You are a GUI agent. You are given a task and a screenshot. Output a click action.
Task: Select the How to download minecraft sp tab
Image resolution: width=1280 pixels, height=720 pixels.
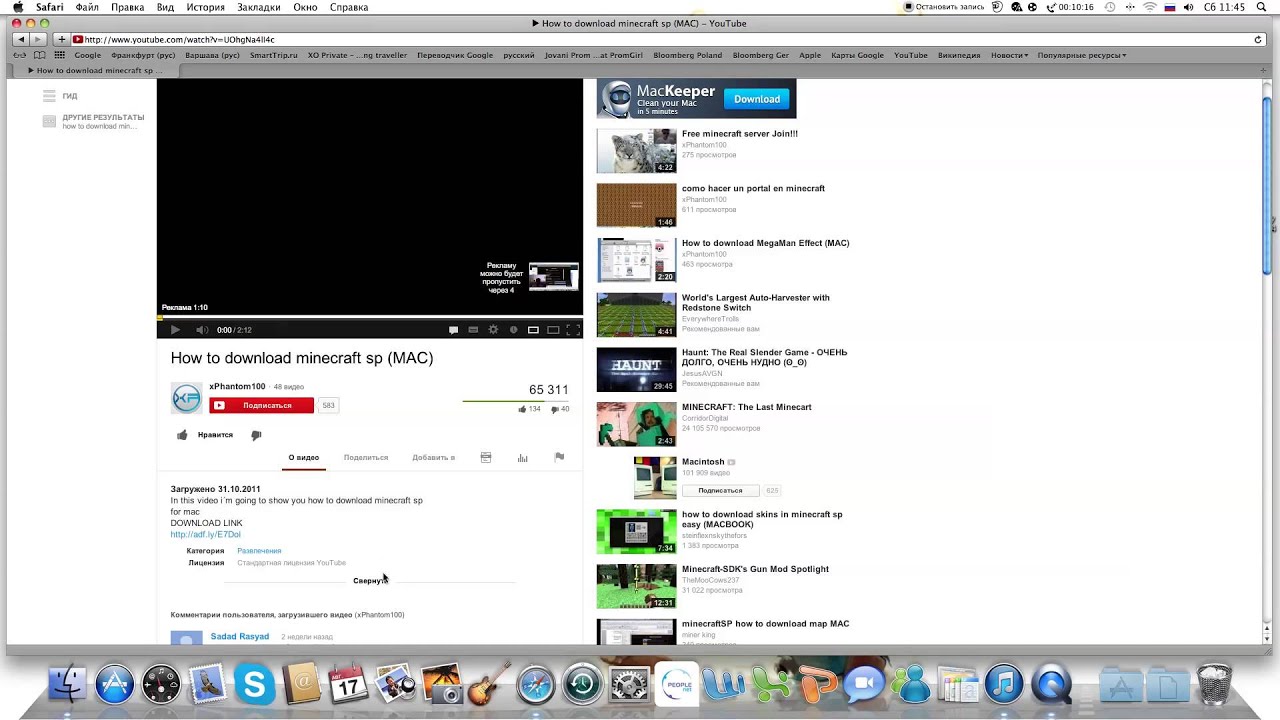tap(95, 71)
